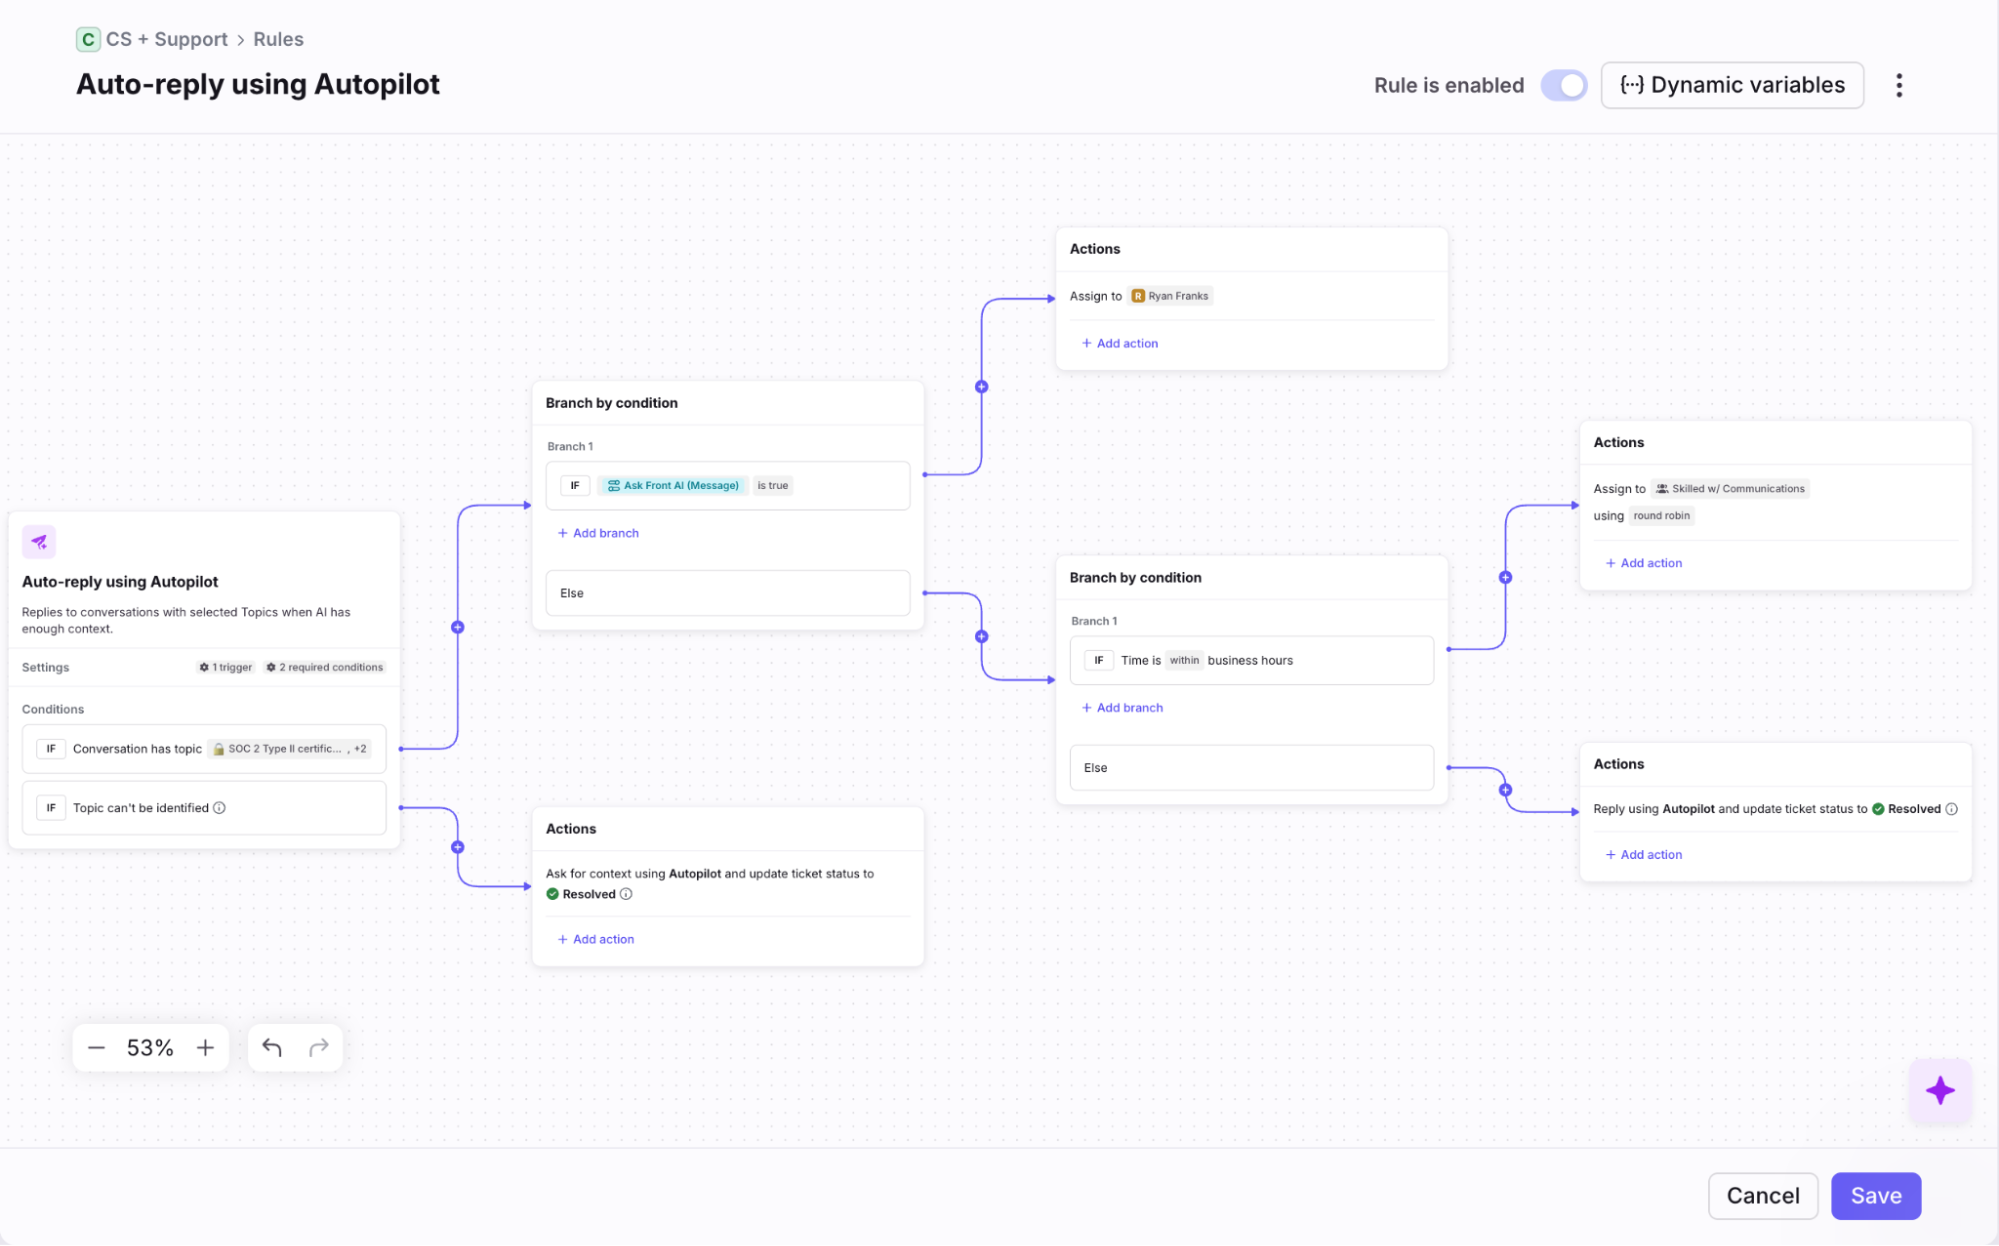Add branch below Ask Front AI condition
The image size is (1999, 1246).
tap(598, 533)
